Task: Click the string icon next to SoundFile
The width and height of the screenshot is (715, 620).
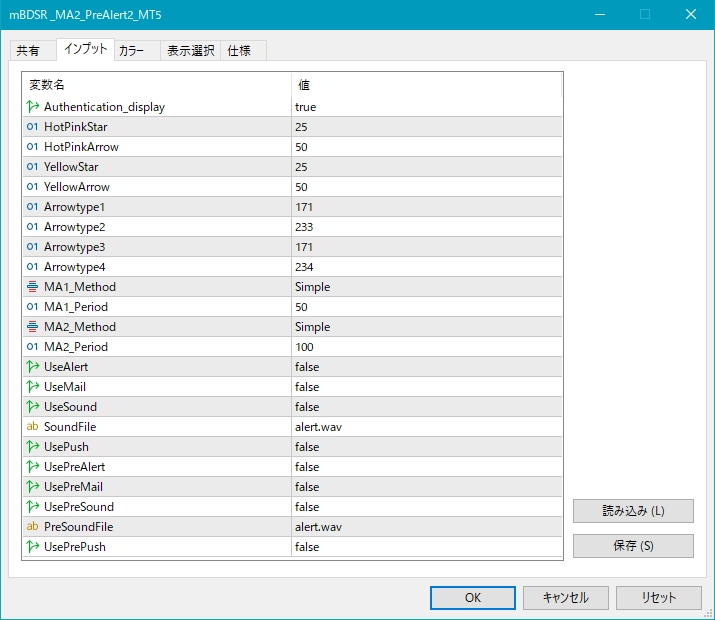Action: click(x=33, y=427)
